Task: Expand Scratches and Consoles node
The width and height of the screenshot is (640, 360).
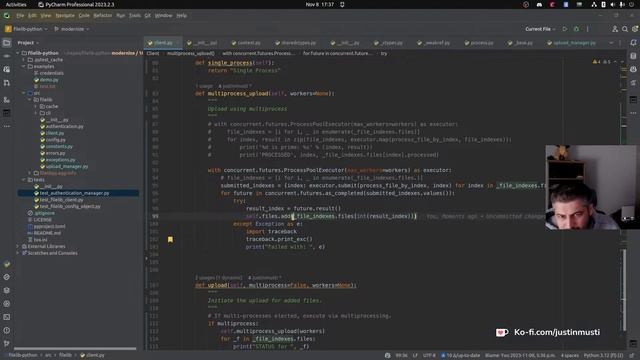Action: tap(18, 253)
